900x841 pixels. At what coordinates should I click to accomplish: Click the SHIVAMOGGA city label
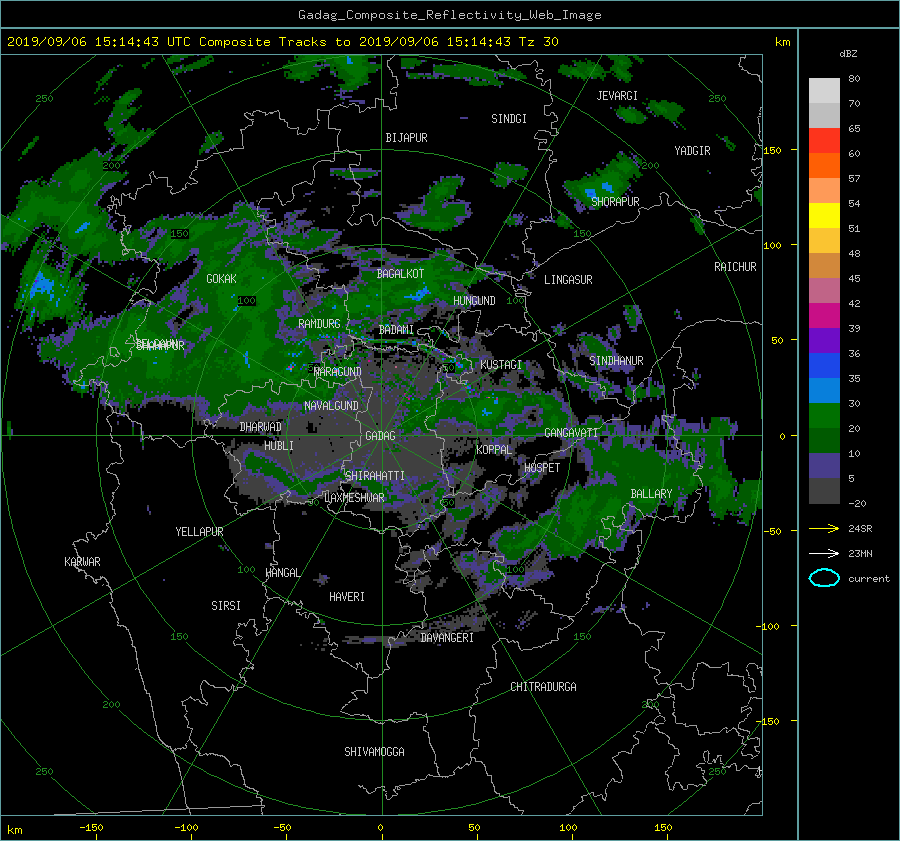pyautogui.click(x=374, y=751)
